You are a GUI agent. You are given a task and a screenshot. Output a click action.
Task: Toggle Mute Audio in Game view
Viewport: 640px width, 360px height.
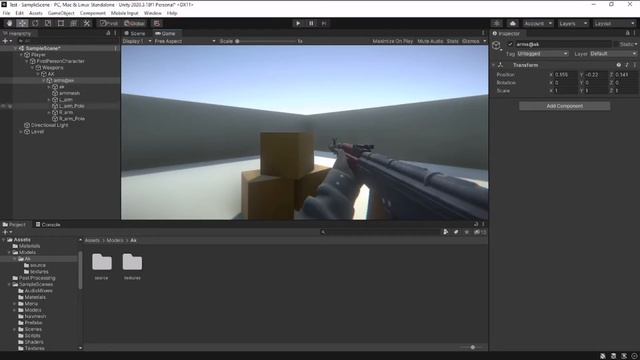tap(430, 41)
